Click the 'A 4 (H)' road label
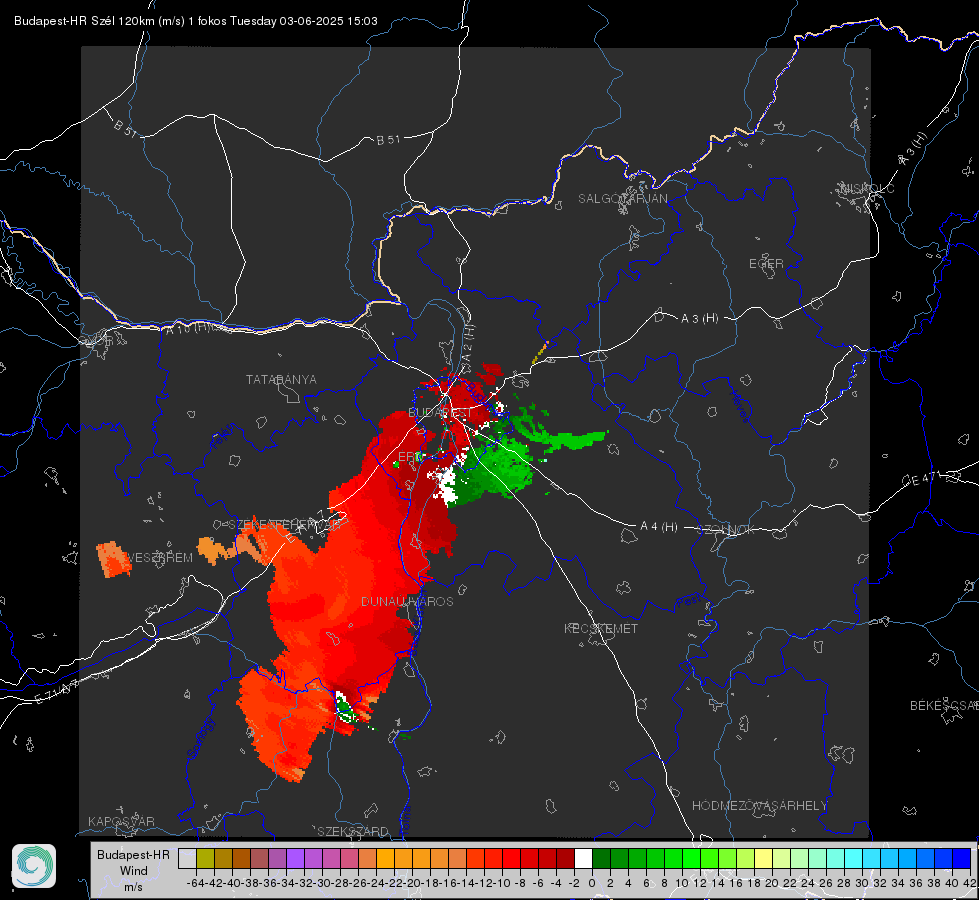The image size is (979, 900). pos(659,527)
